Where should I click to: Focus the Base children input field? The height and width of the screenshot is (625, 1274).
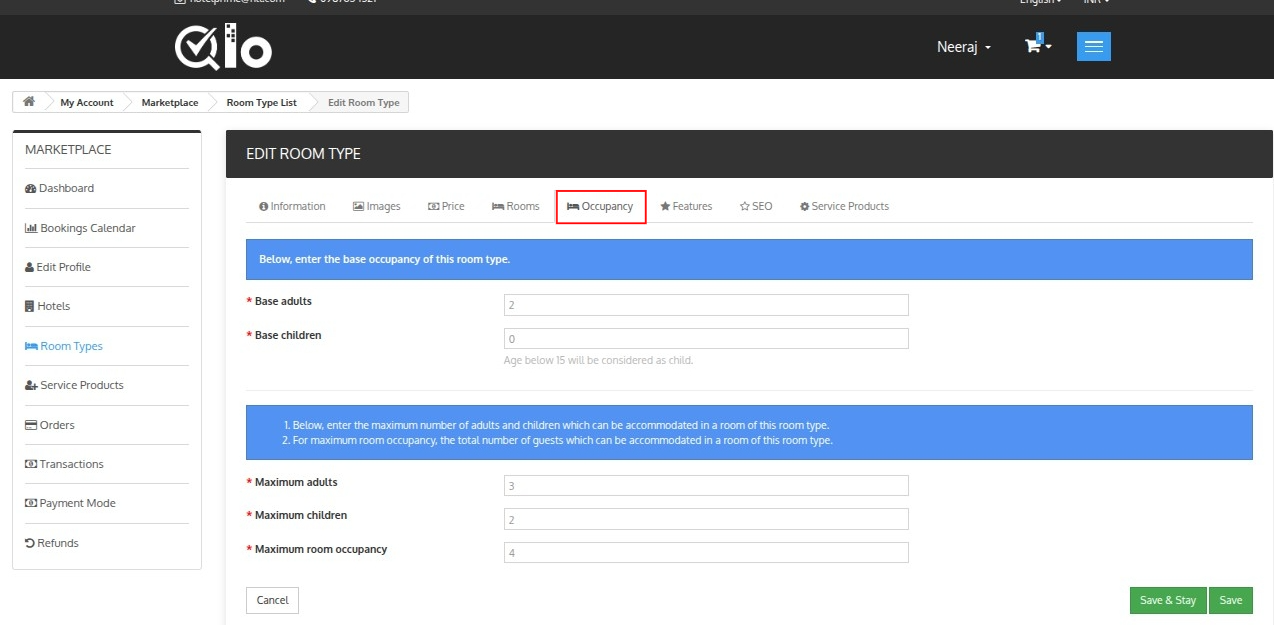coord(706,339)
